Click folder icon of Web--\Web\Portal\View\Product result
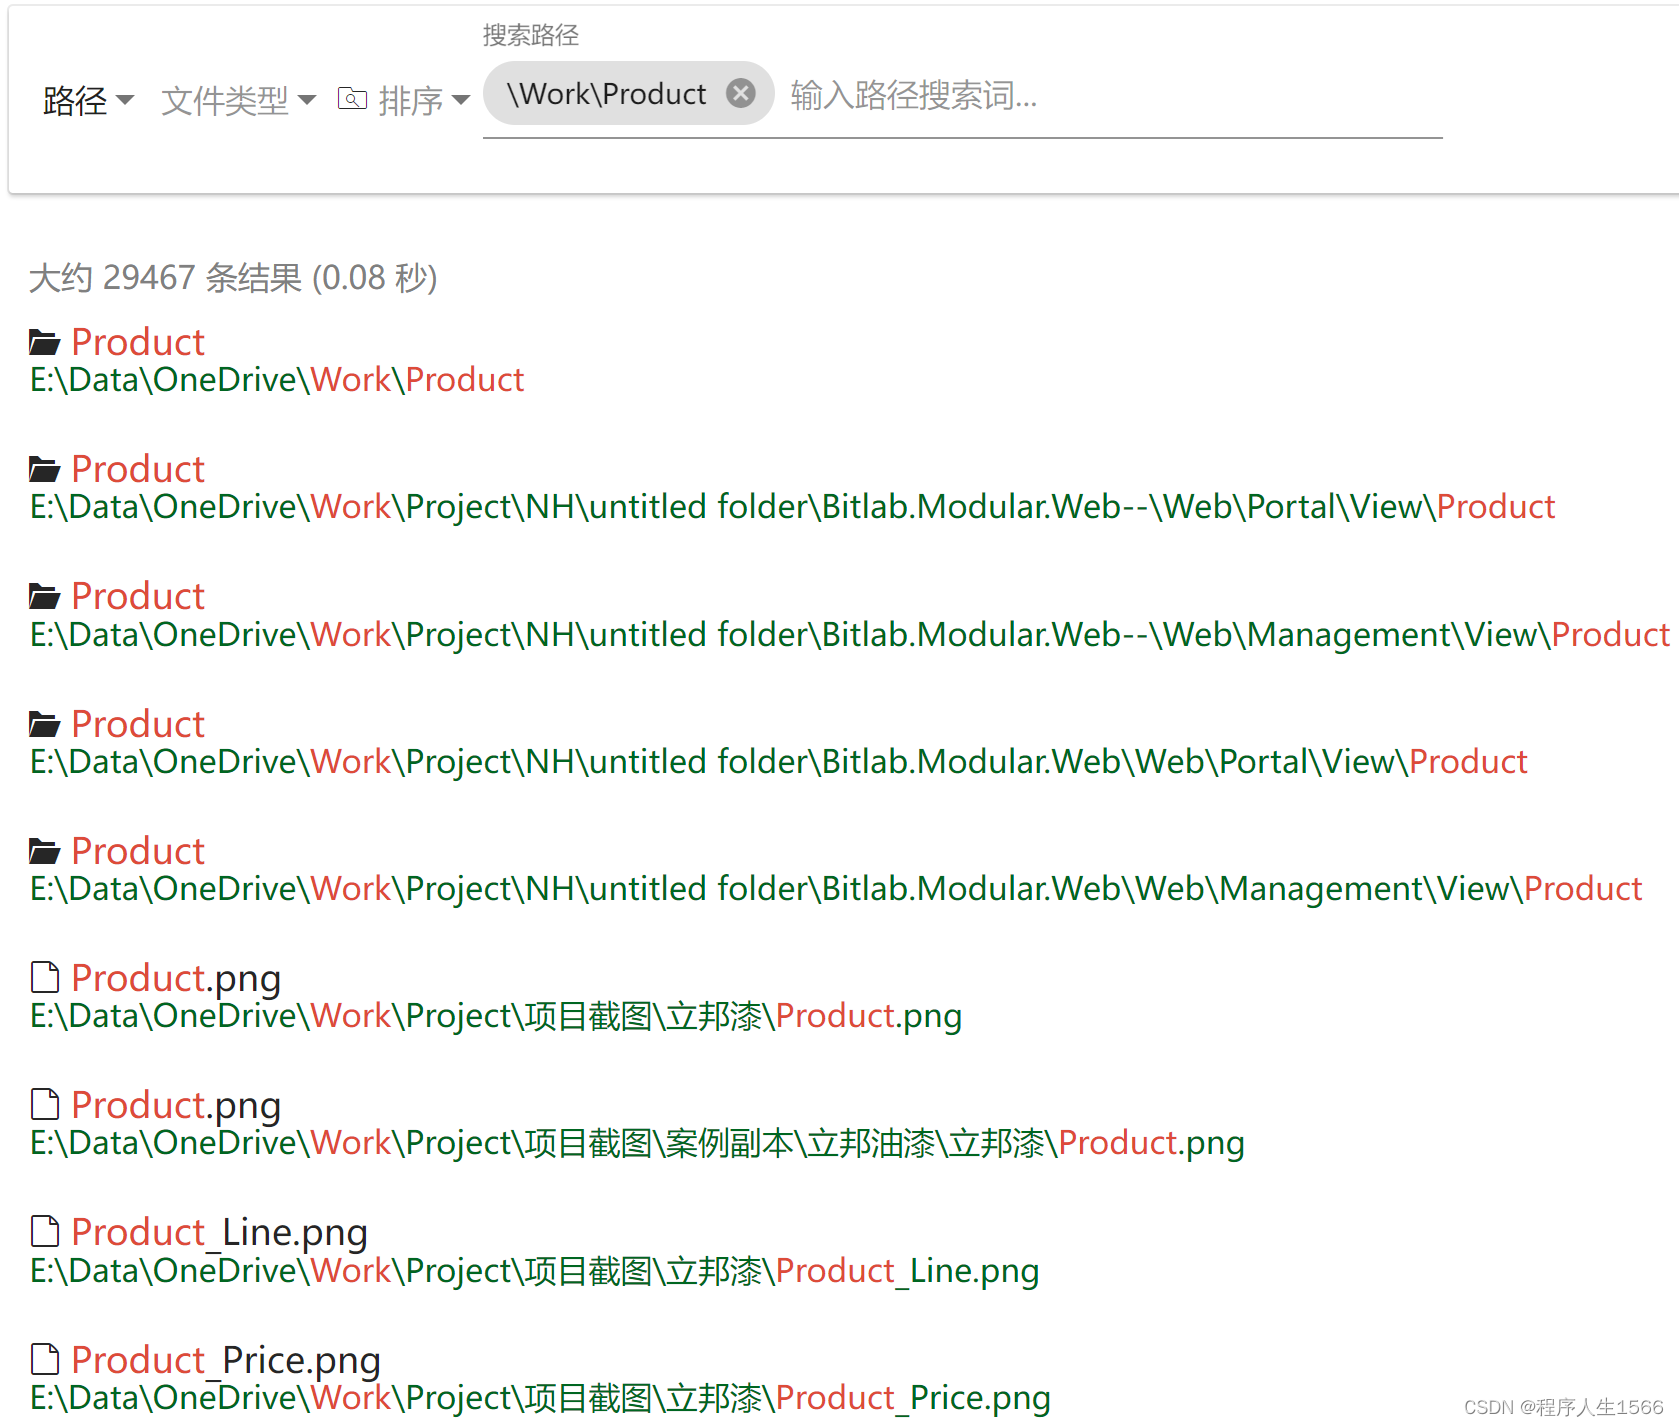Screen dimensions: 1679x1427 click(x=45, y=468)
